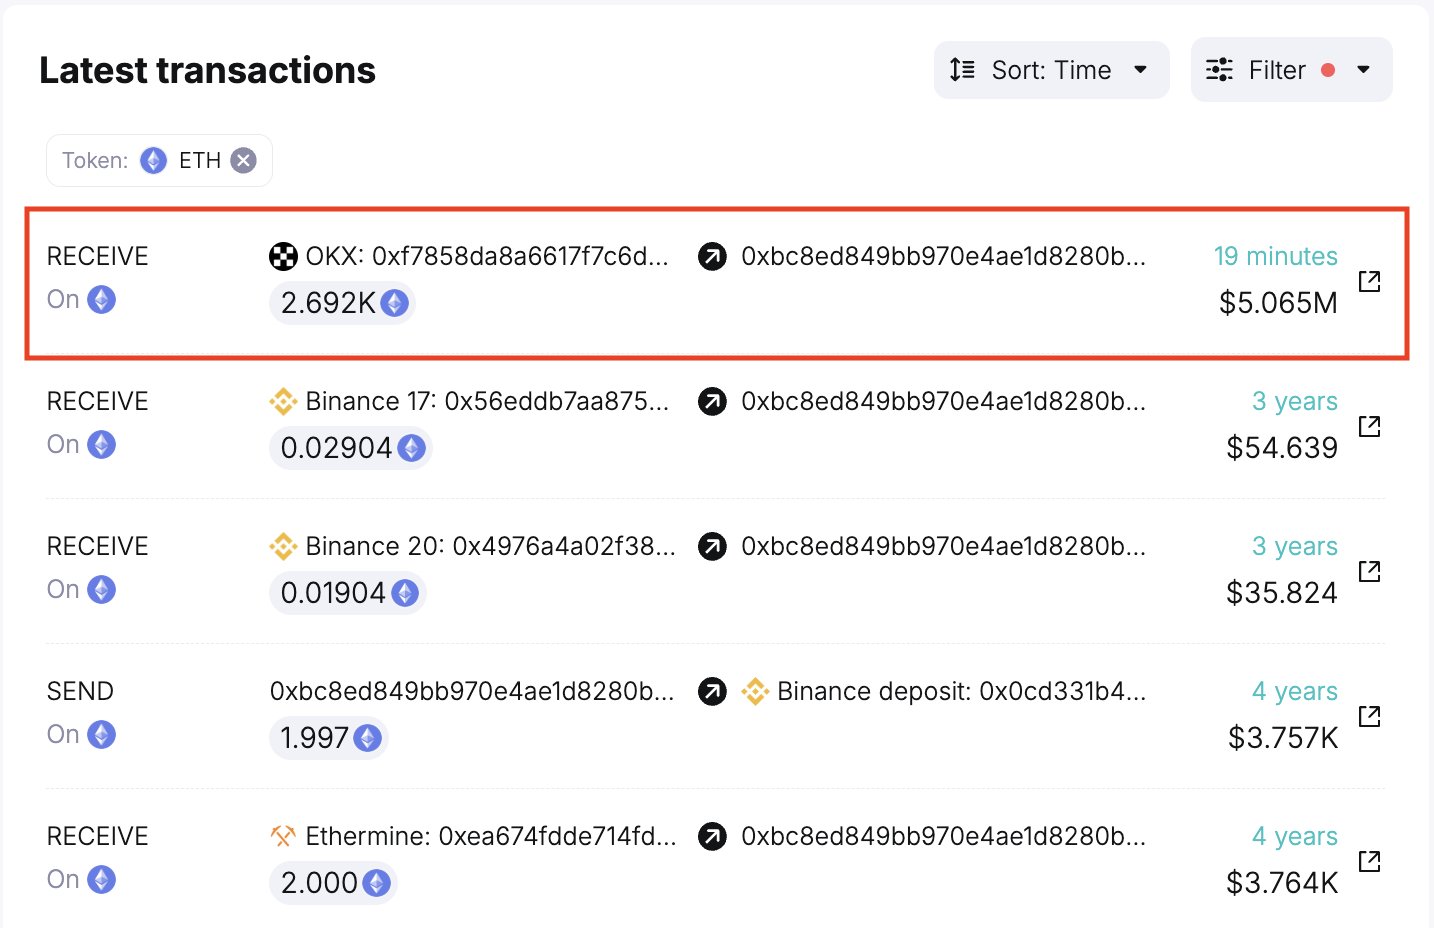
Task: Click the sliders icon on Filter button
Action: point(1219,70)
